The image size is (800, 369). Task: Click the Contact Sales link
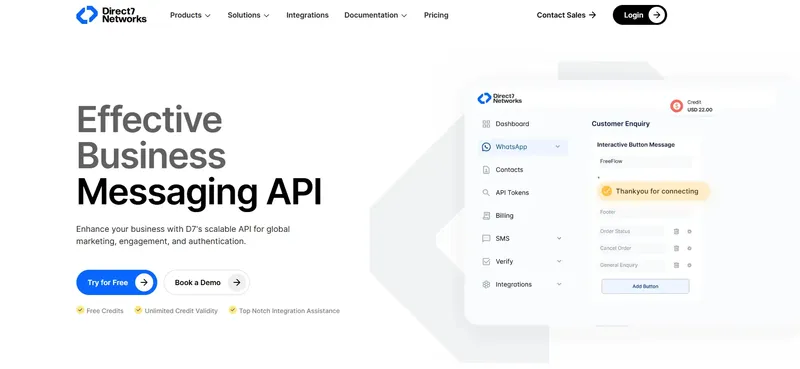566,15
